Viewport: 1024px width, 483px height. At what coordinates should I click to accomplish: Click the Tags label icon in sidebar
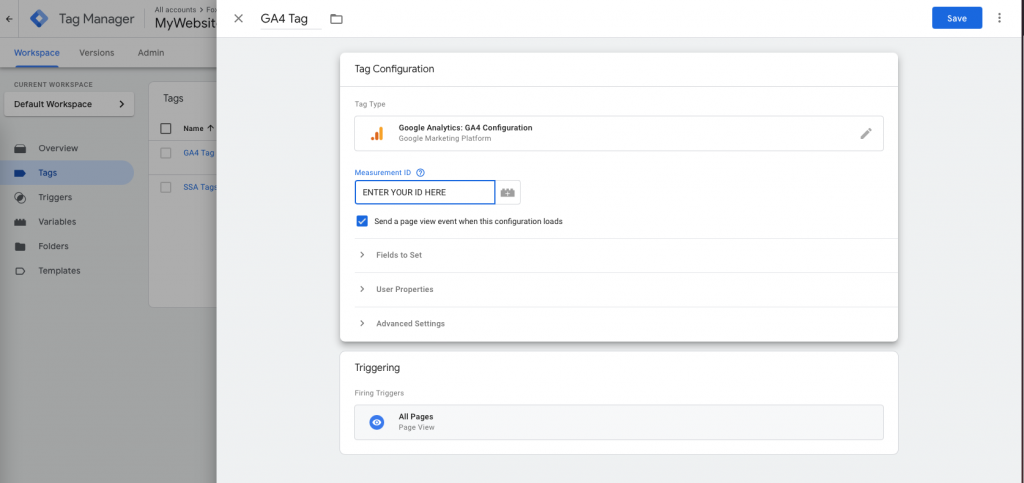pyautogui.click(x=20, y=173)
